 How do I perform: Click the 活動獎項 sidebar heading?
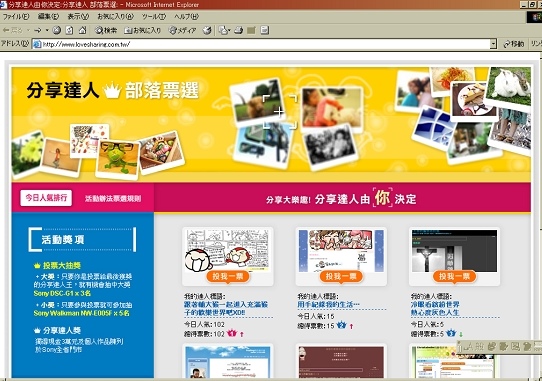[63, 239]
